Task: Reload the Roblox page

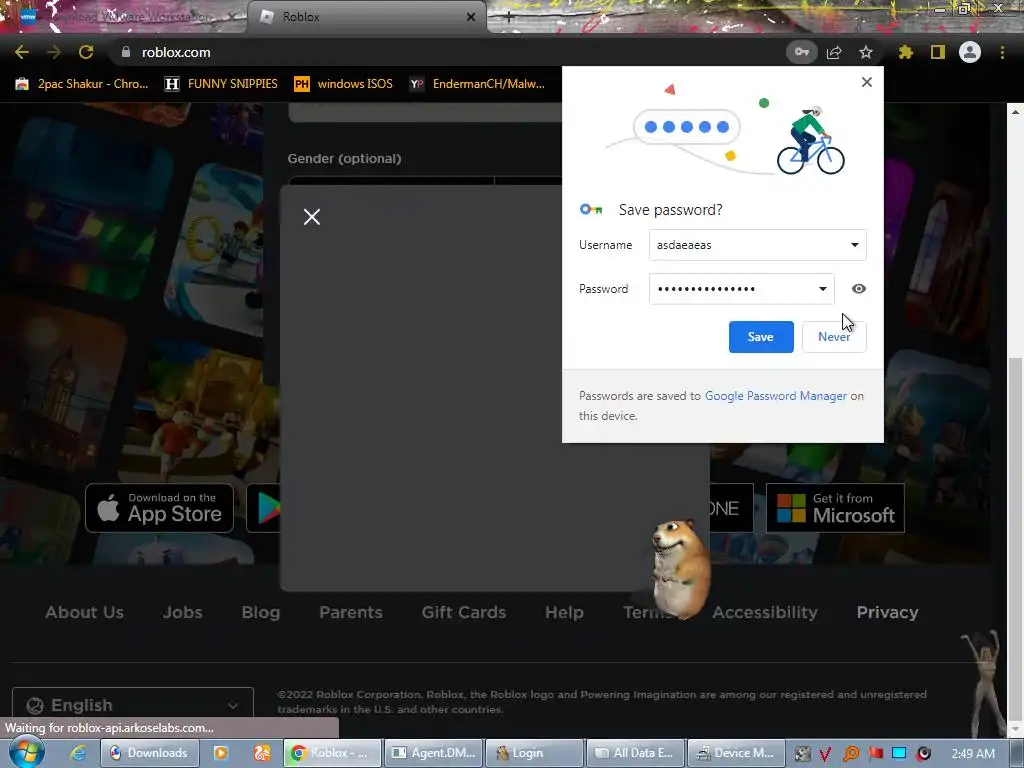Action: (x=86, y=52)
